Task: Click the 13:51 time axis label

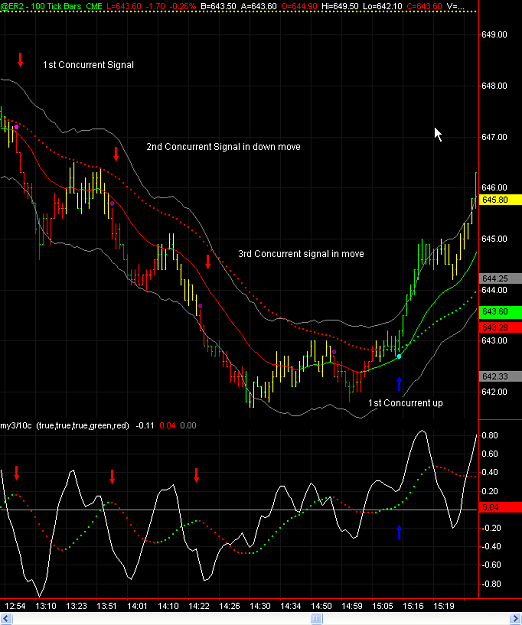Action: click(x=107, y=606)
